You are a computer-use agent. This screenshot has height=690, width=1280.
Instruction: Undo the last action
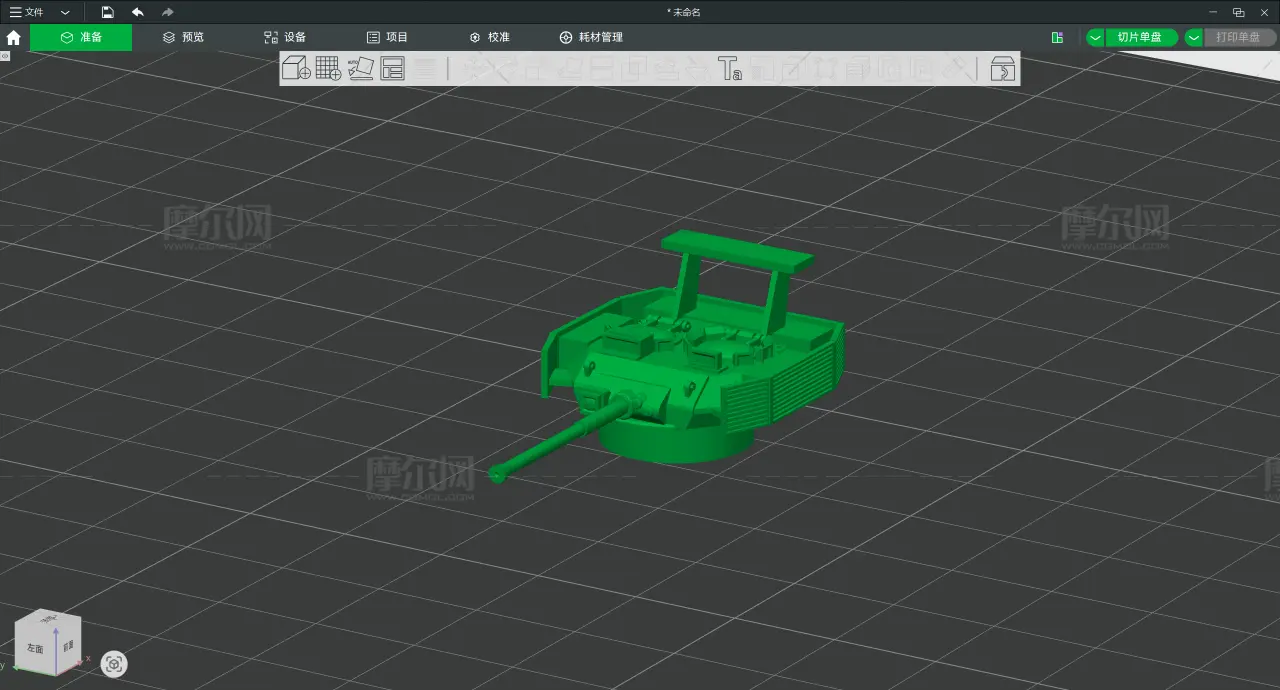point(137,12)
